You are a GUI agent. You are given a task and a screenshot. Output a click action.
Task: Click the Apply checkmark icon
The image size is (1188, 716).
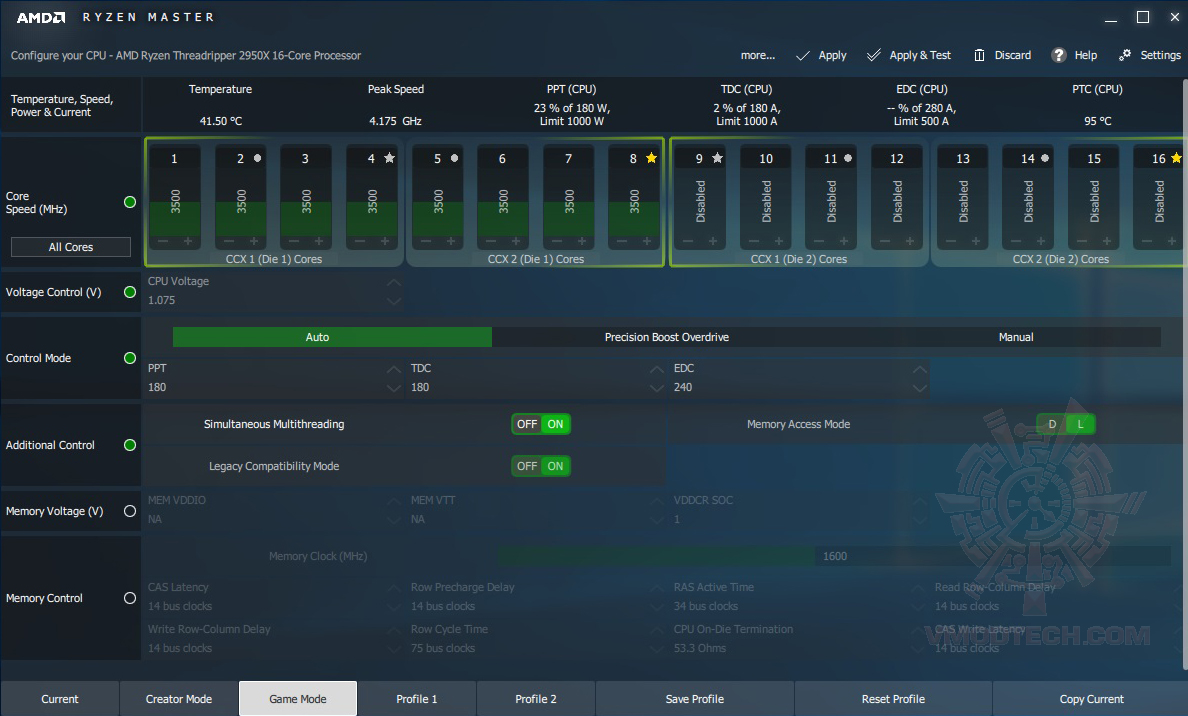tap(803, 55)
